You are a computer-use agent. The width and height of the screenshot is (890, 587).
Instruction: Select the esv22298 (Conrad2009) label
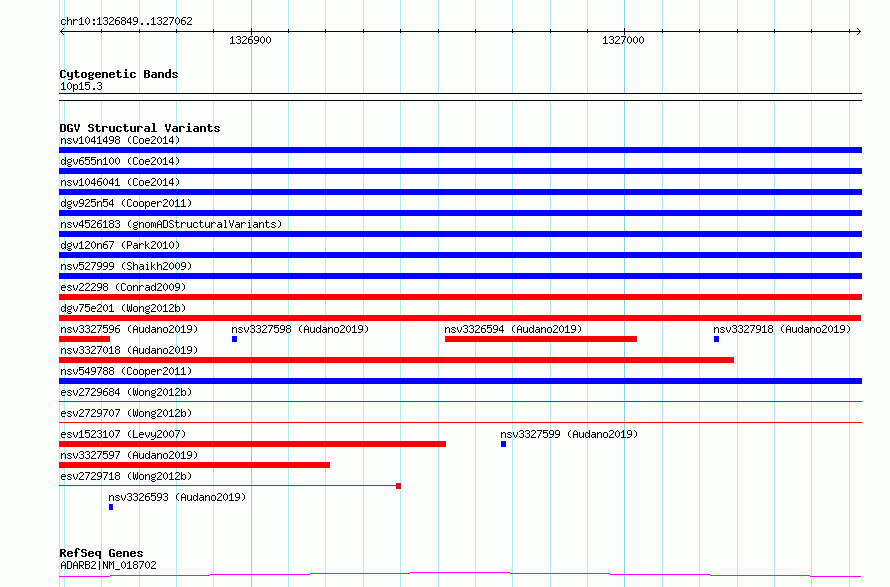click(123, 287)
